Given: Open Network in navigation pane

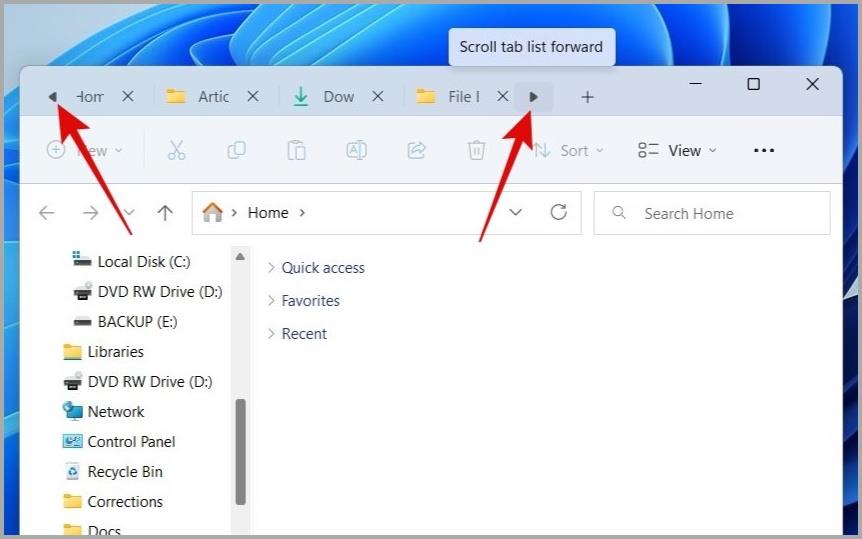Looking at the screenshot, I should [115, 412].
